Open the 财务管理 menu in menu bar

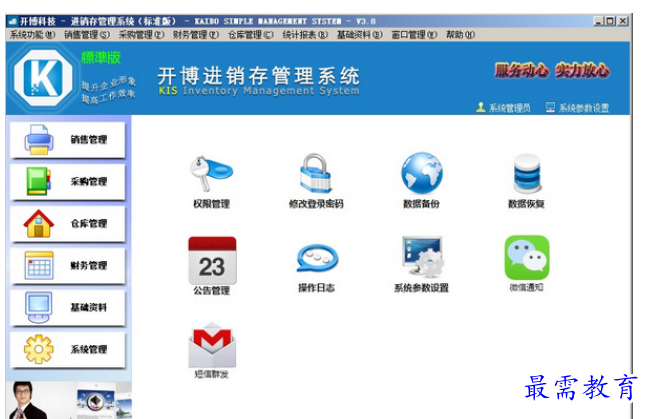[x=196, y=35]
